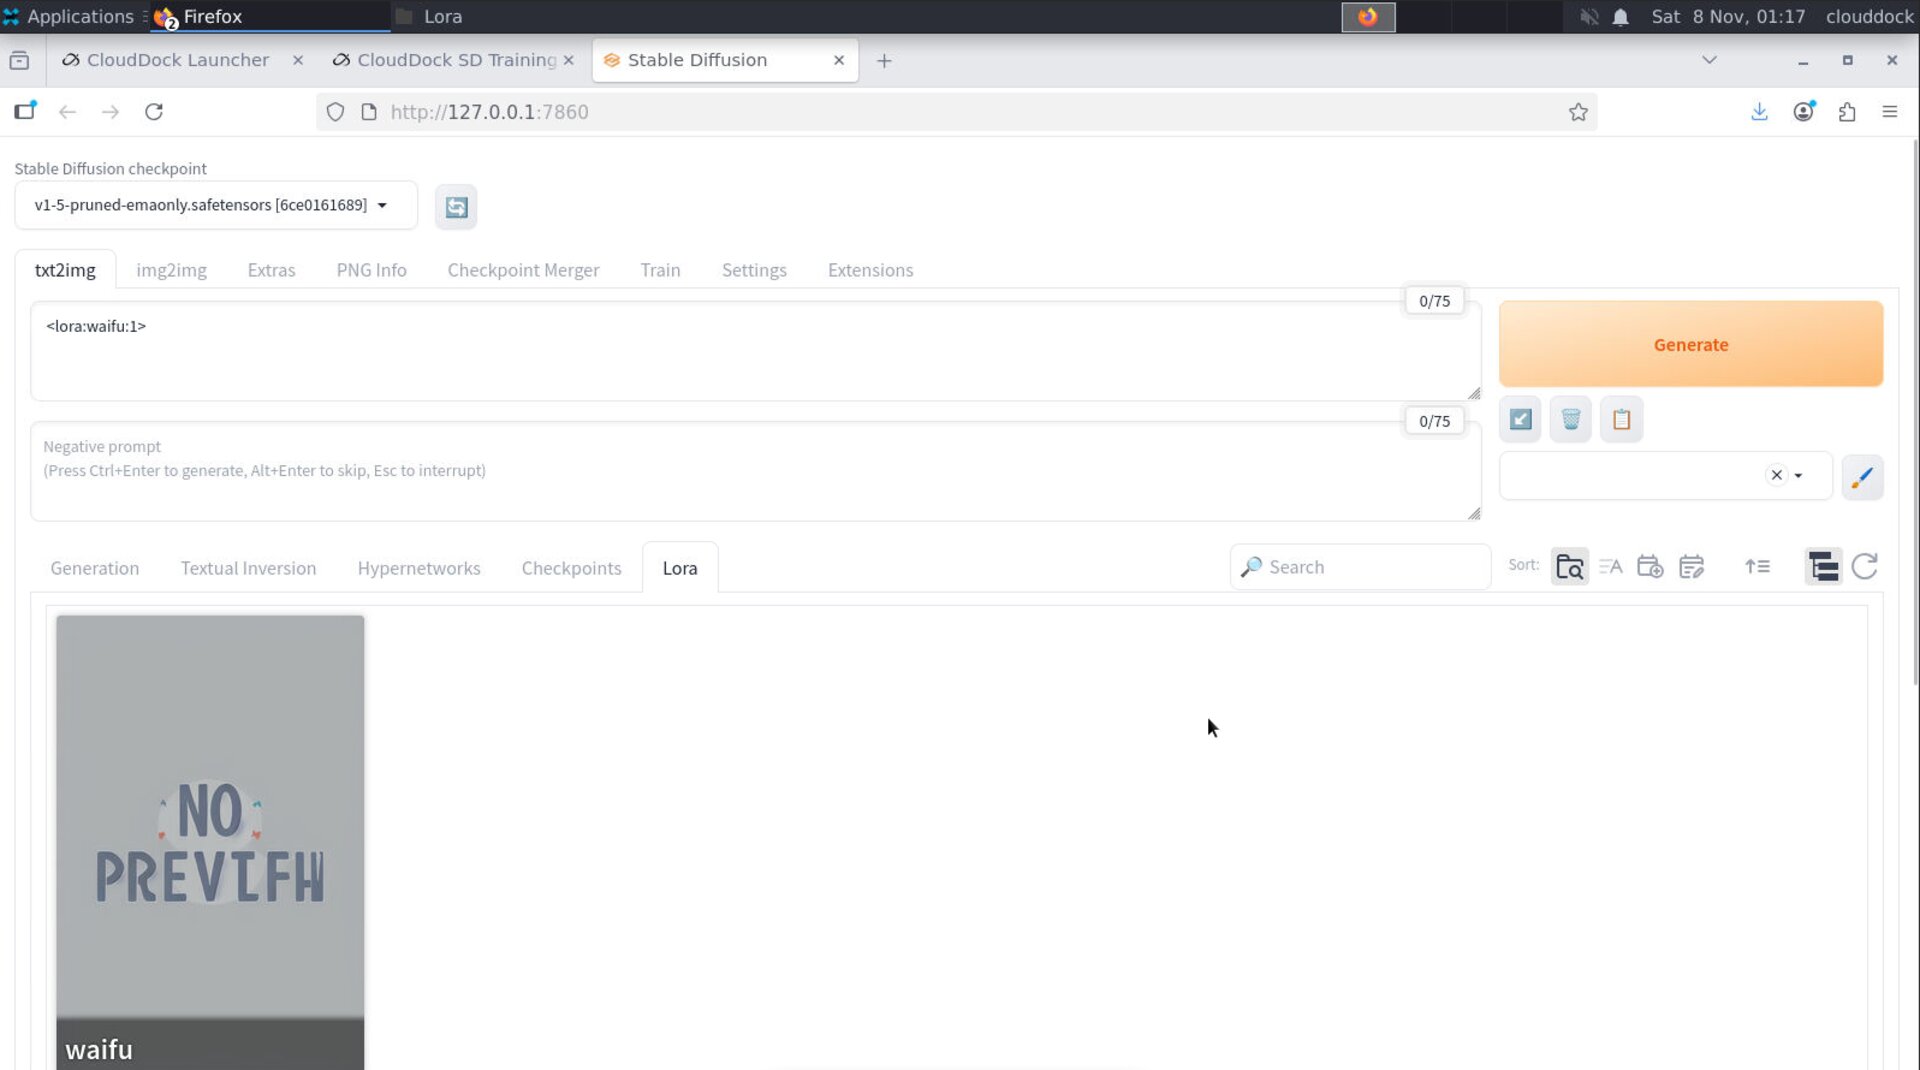
Task: Toggle the directory tree view
Action: pos(1823,567)
